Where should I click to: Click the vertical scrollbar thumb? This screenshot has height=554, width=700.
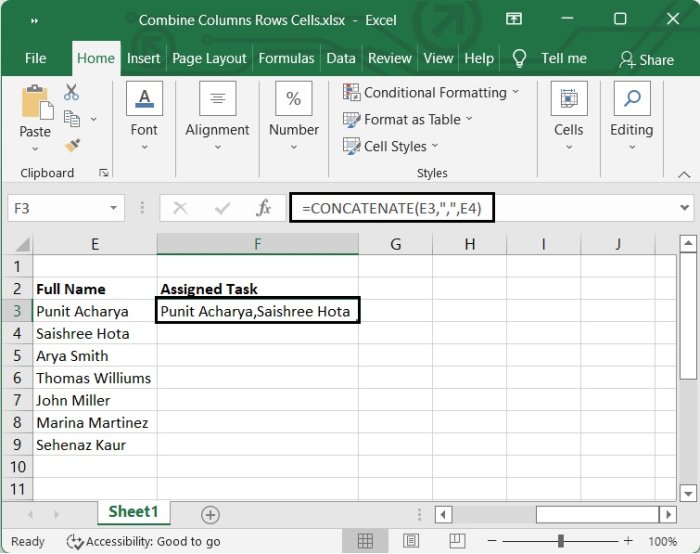688,316
